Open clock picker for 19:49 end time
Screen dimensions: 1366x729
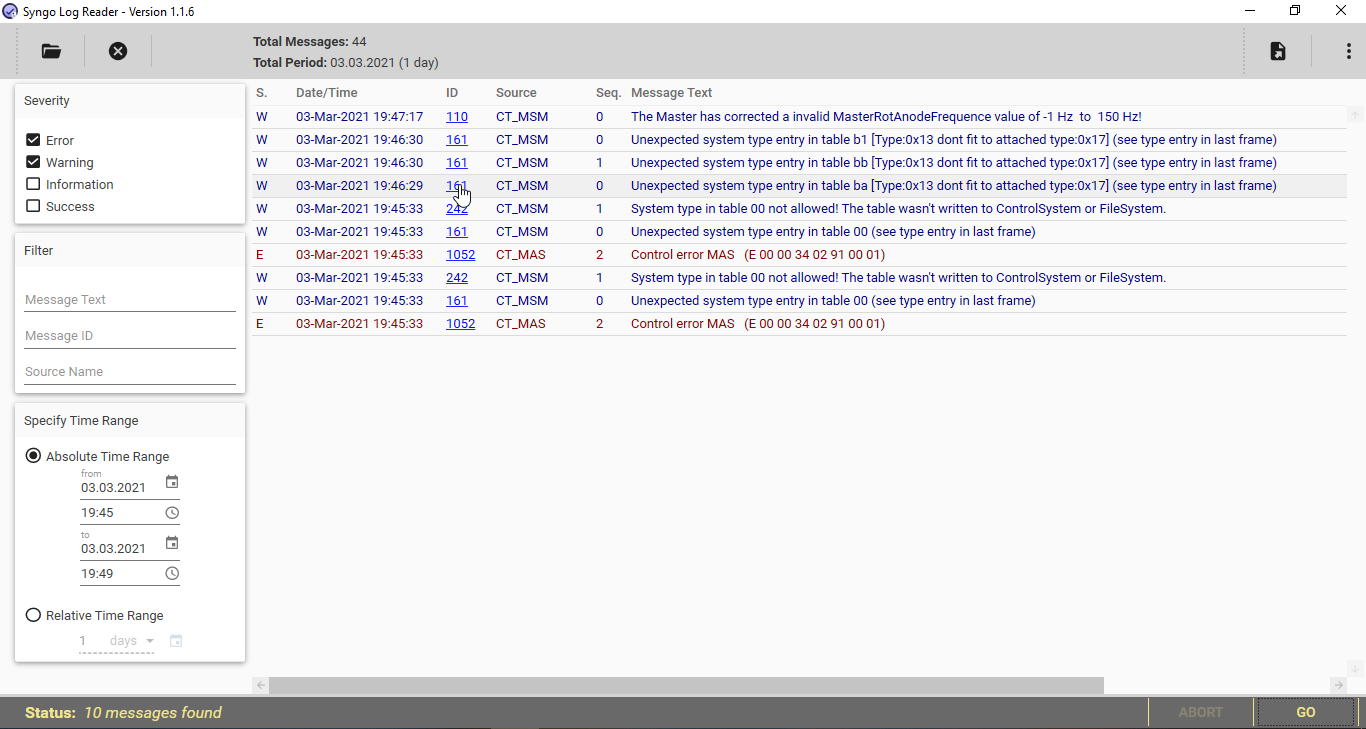click(172, 574)
